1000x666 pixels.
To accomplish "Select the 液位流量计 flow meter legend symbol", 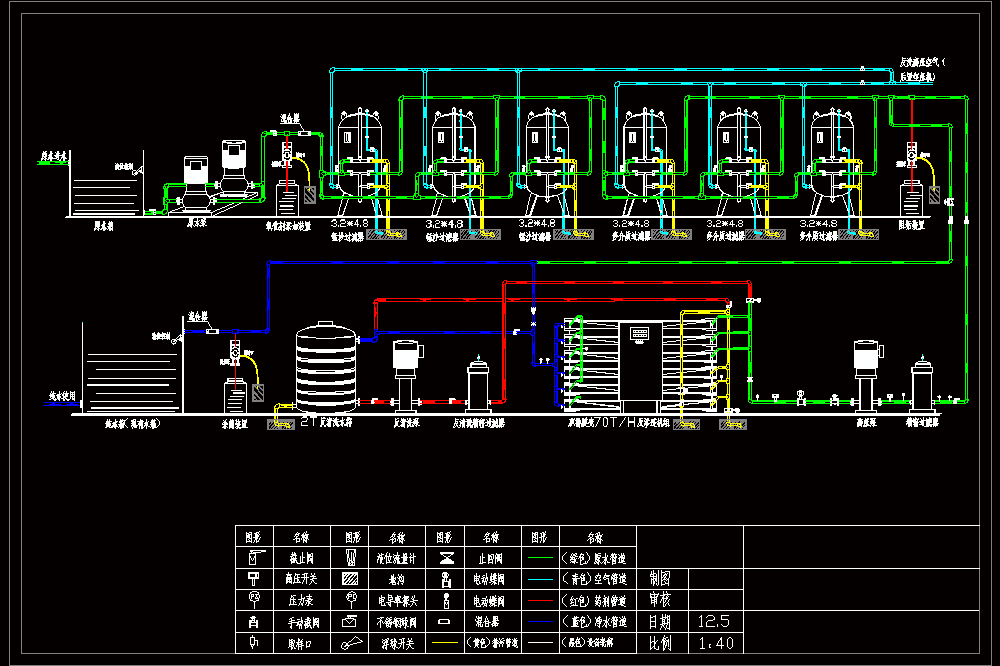I will [350, 558].
